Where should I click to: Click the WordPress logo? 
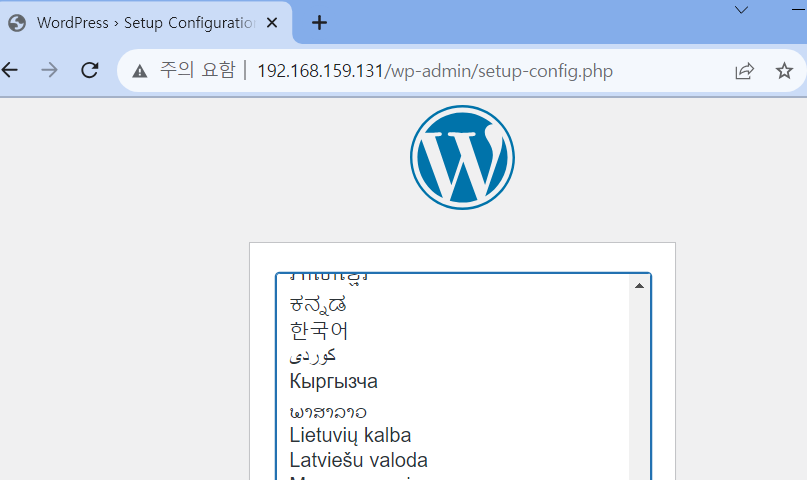point(462,157)
